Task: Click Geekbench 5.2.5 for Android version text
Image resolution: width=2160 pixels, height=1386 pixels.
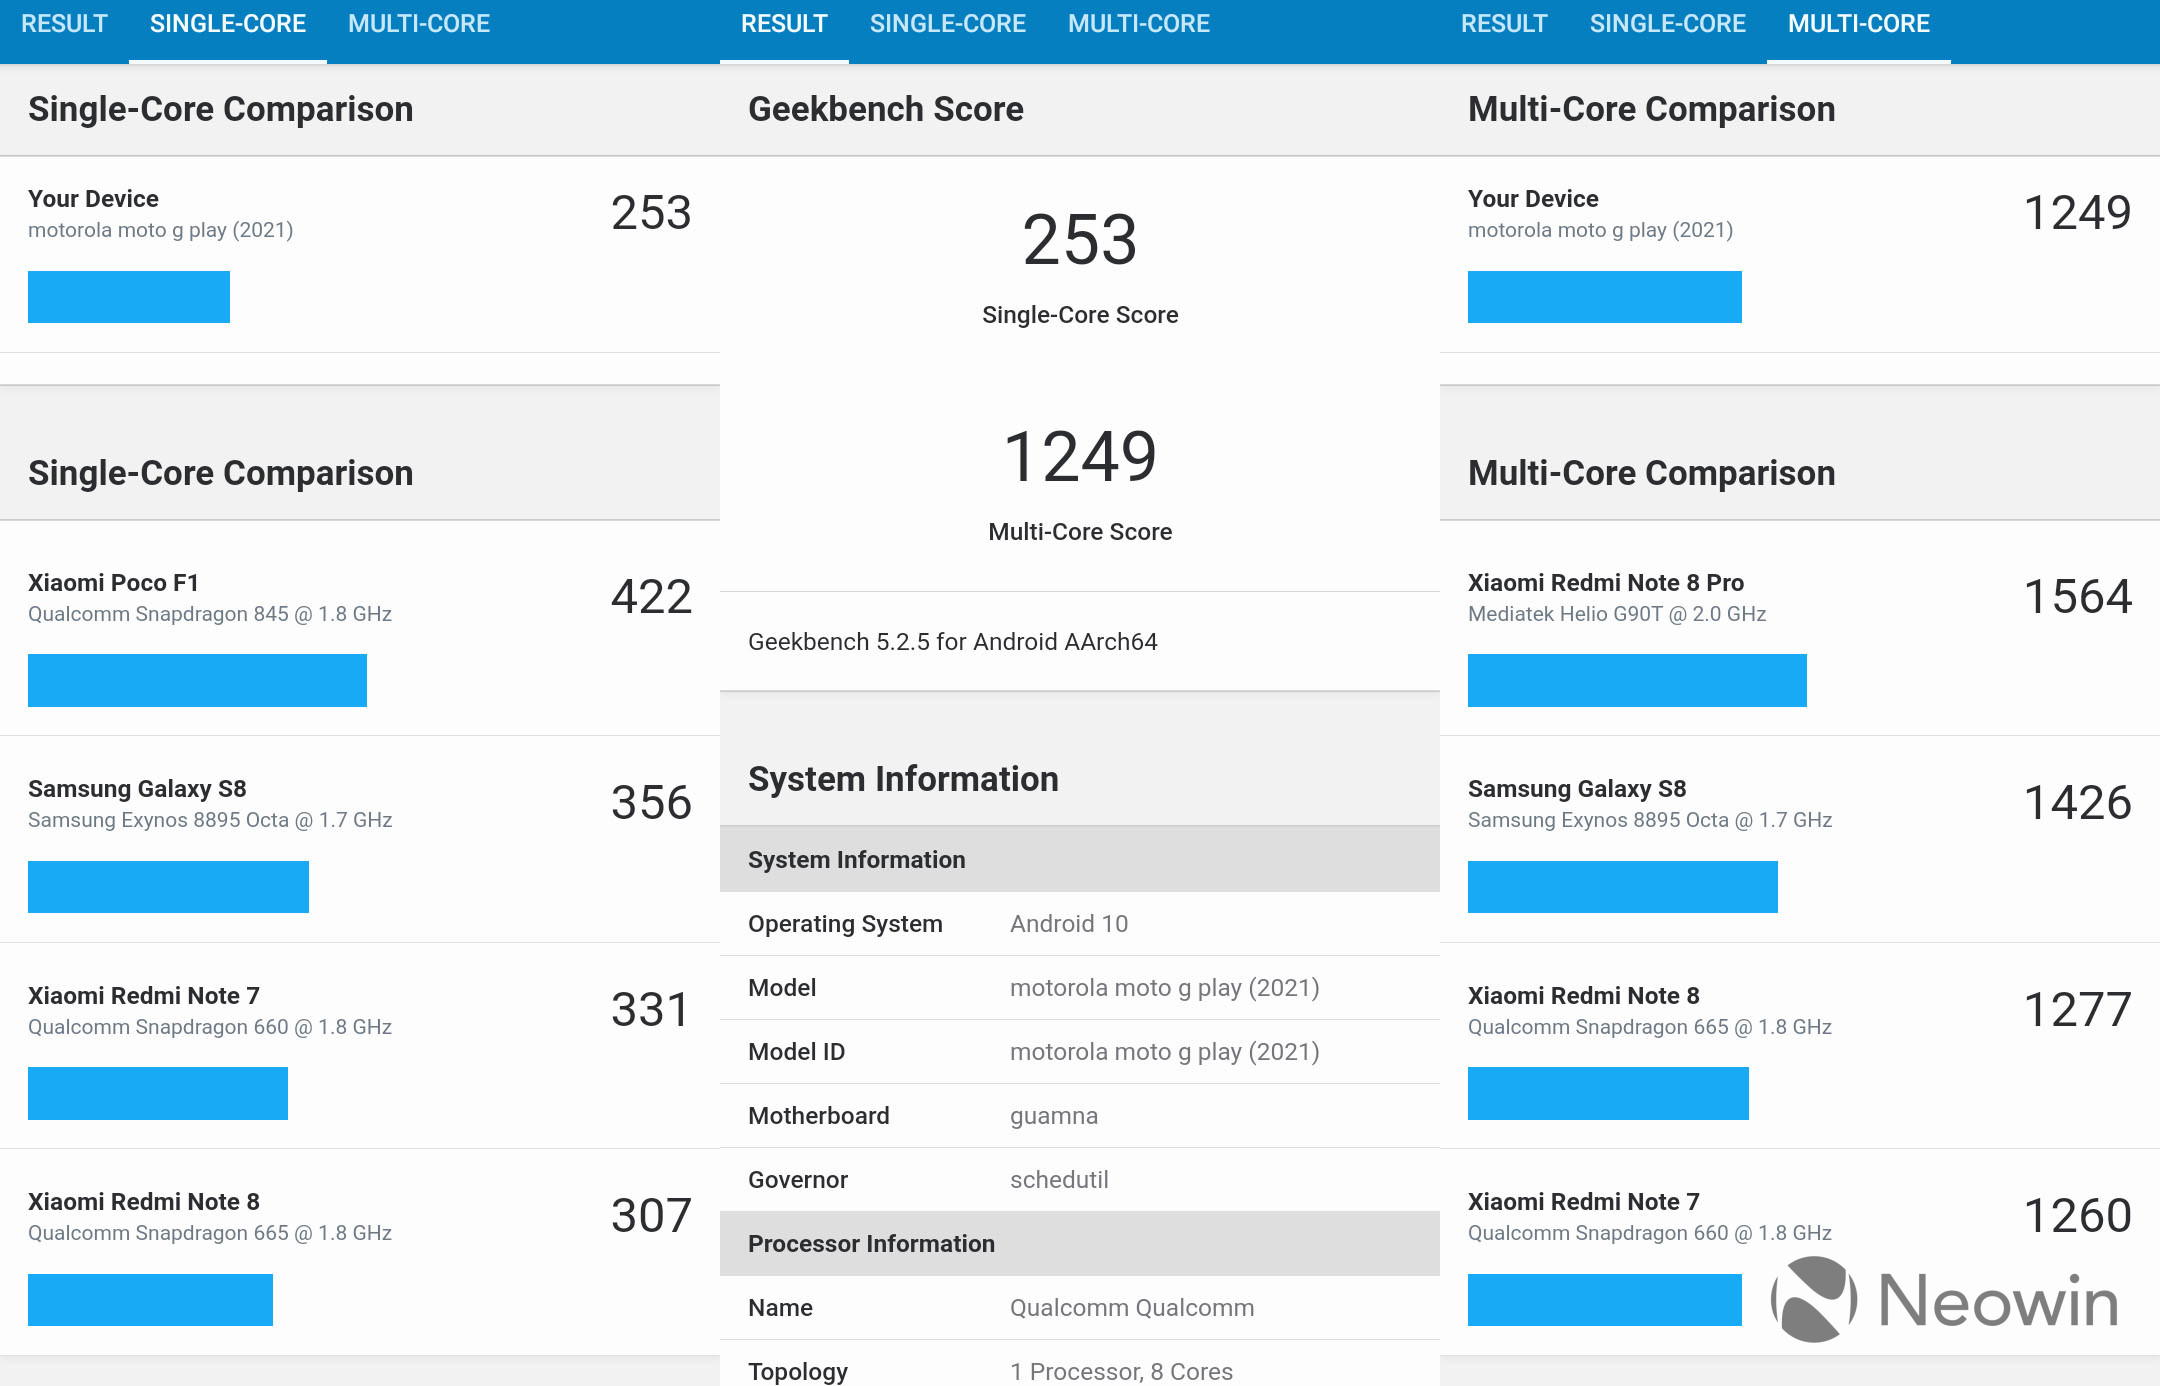Action: [x=952, y=641]
